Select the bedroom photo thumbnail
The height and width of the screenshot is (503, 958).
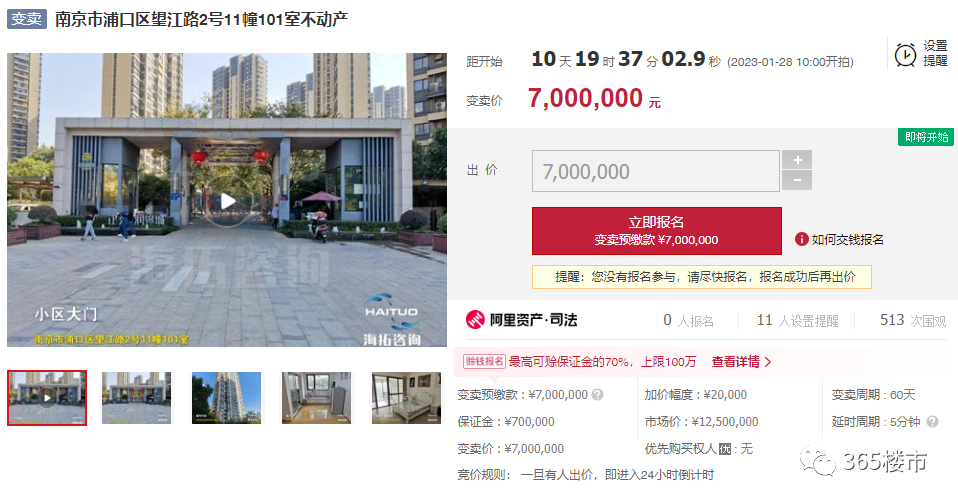tap(406, 398)
